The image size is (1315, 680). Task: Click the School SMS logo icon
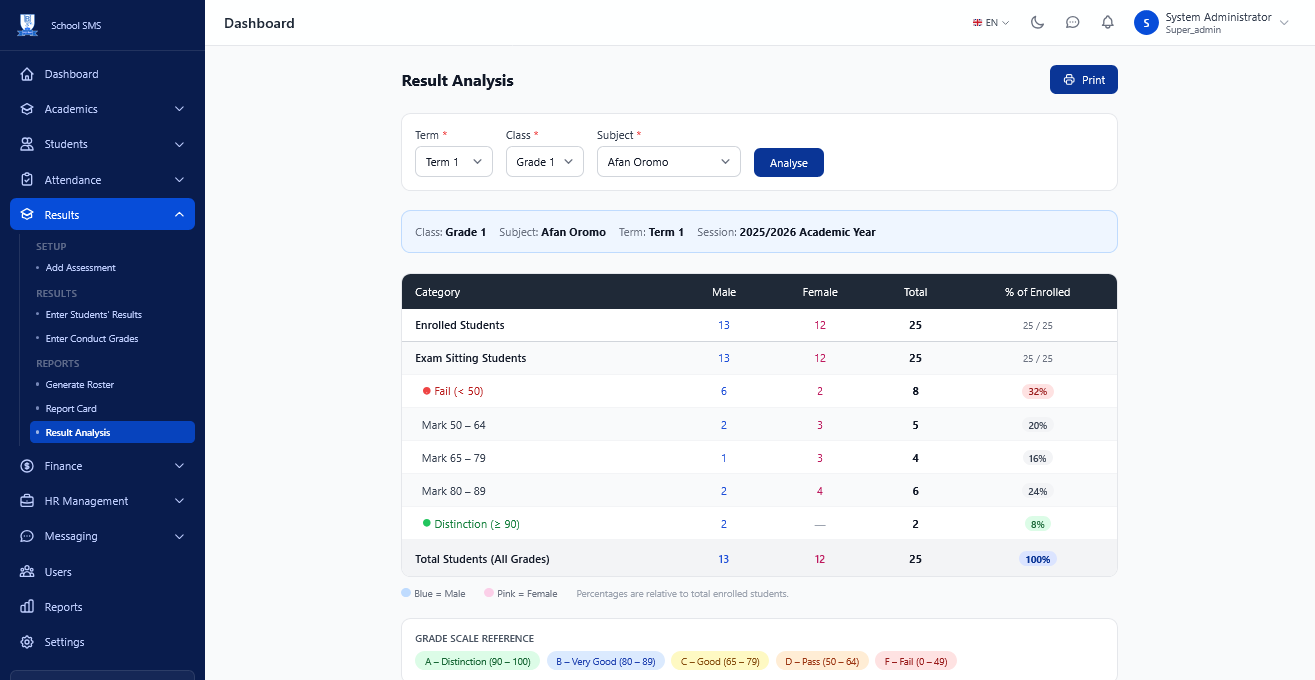pos(27,24)
